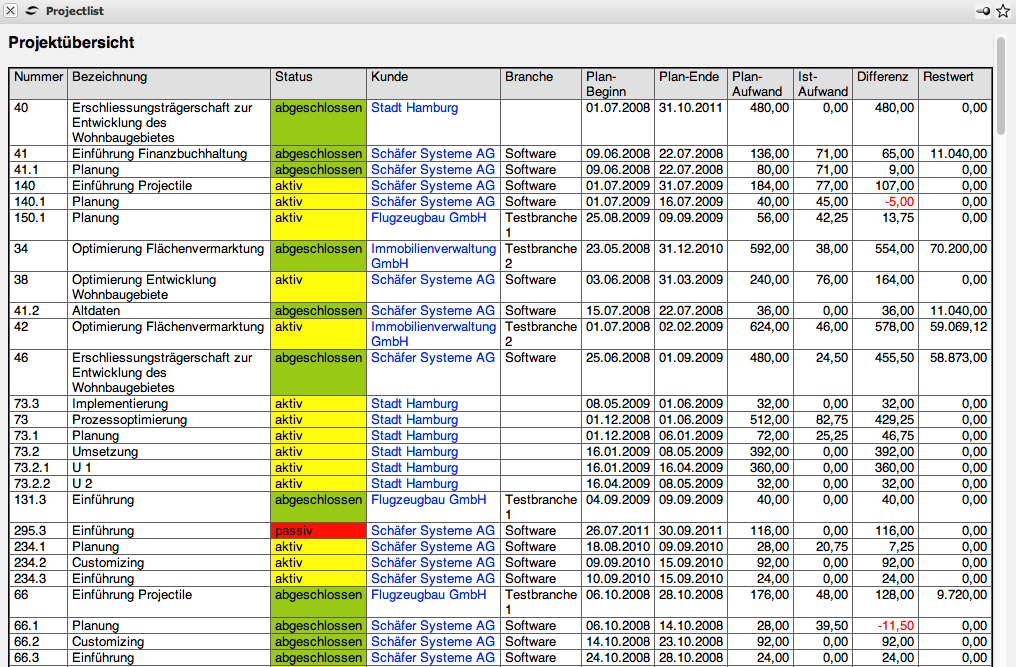Click the Restwert column header
Image resolution: width=1016 pixels, height=667 pixels.
(x=948, y=77)
